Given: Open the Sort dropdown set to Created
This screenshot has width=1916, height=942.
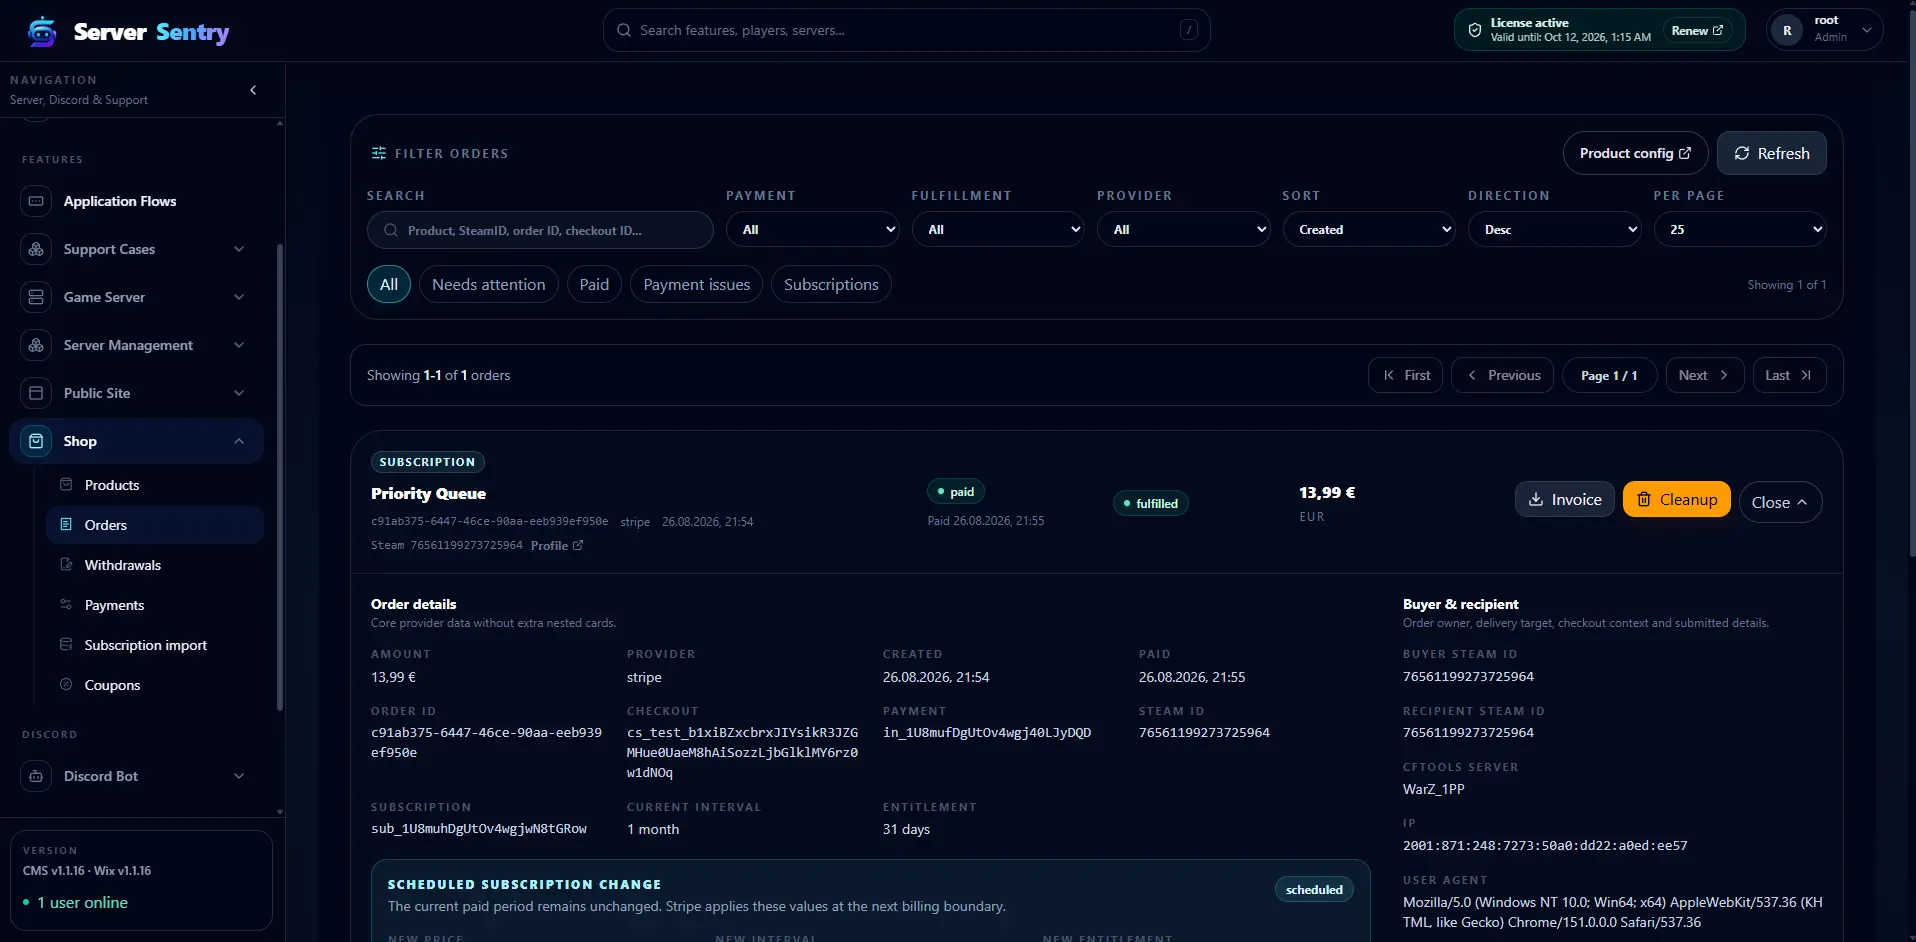Looking at the screenshot, I should 1369,230.
